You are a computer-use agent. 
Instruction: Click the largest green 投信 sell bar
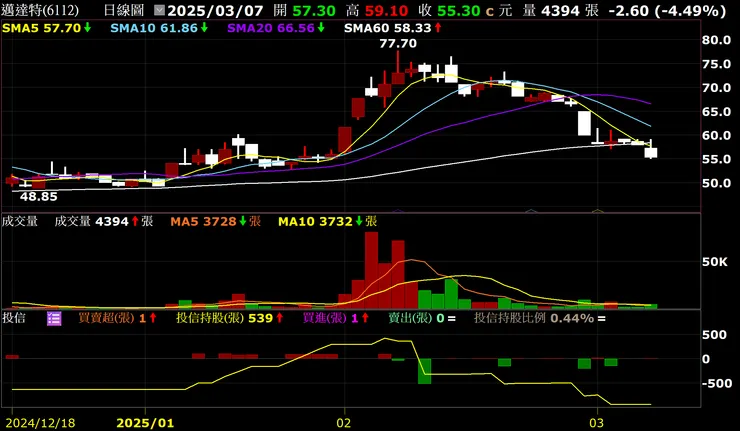click(424, 371)
